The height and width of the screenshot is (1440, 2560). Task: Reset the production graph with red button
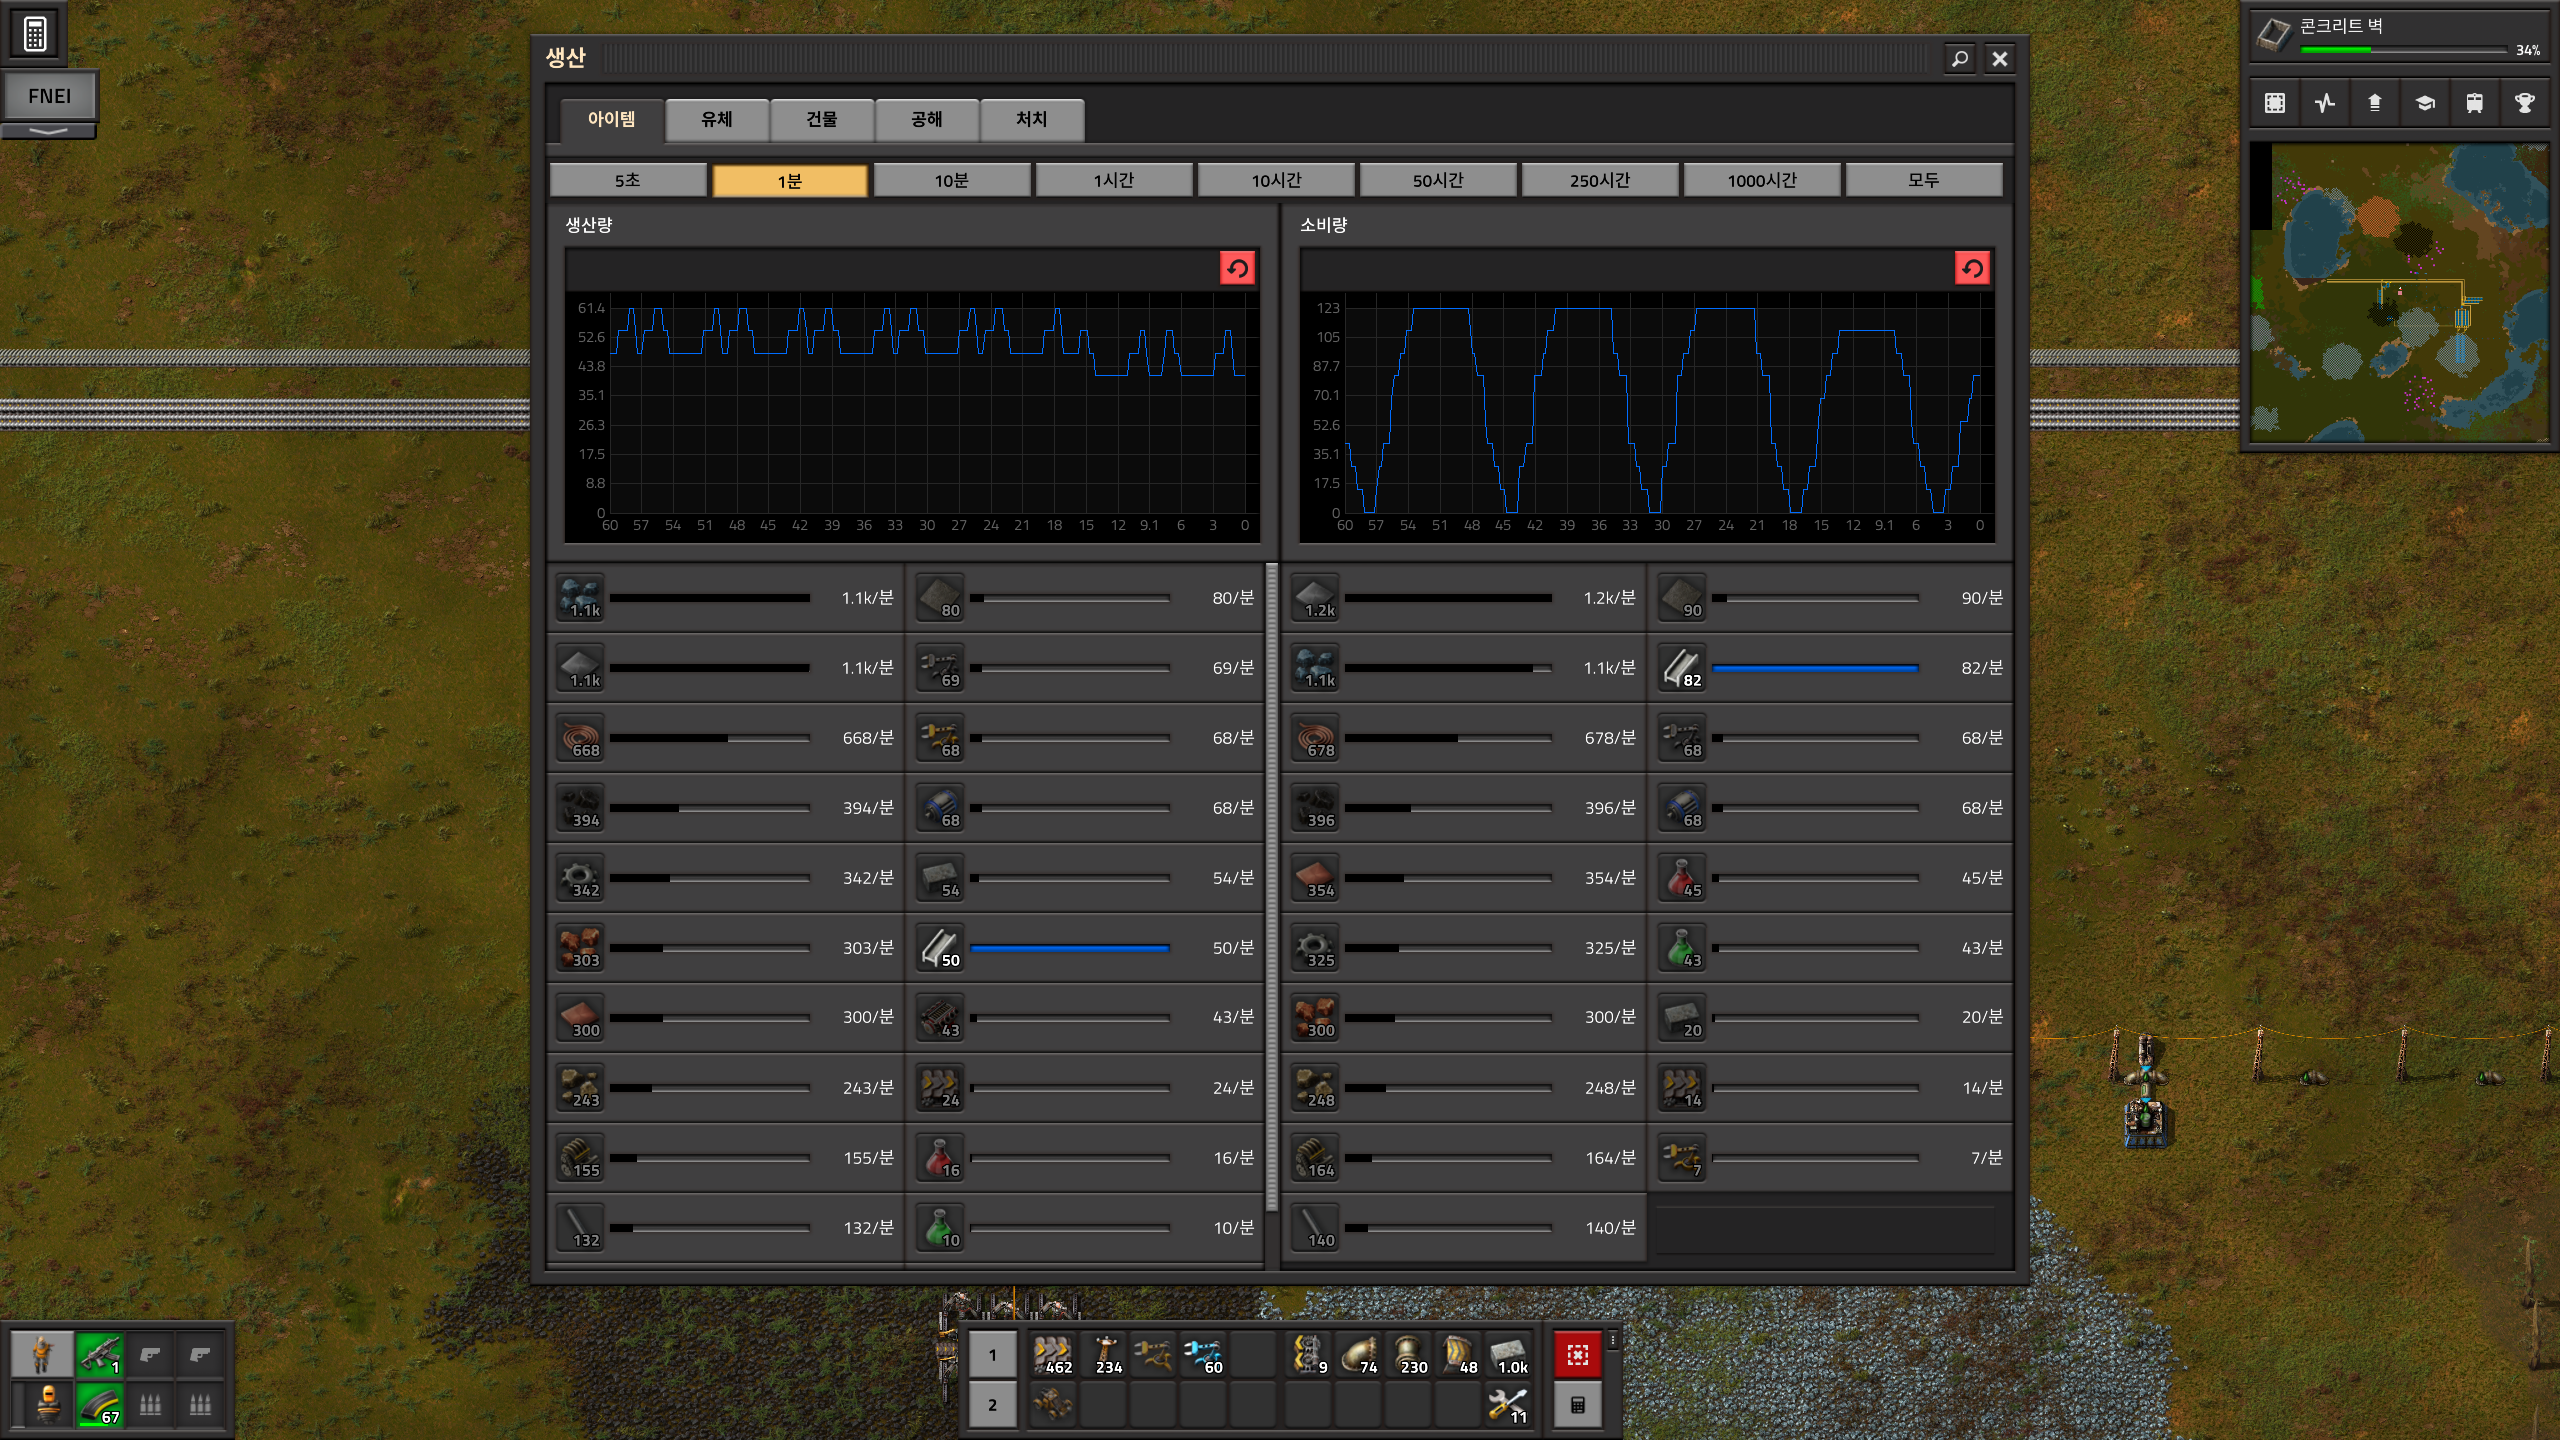click(1237, 268)
